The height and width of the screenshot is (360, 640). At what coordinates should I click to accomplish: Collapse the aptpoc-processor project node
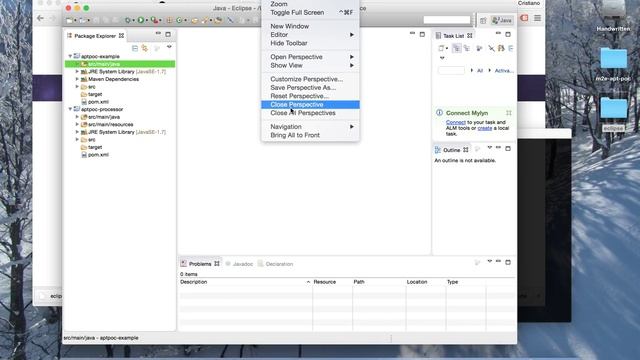(x=70, y=109)
